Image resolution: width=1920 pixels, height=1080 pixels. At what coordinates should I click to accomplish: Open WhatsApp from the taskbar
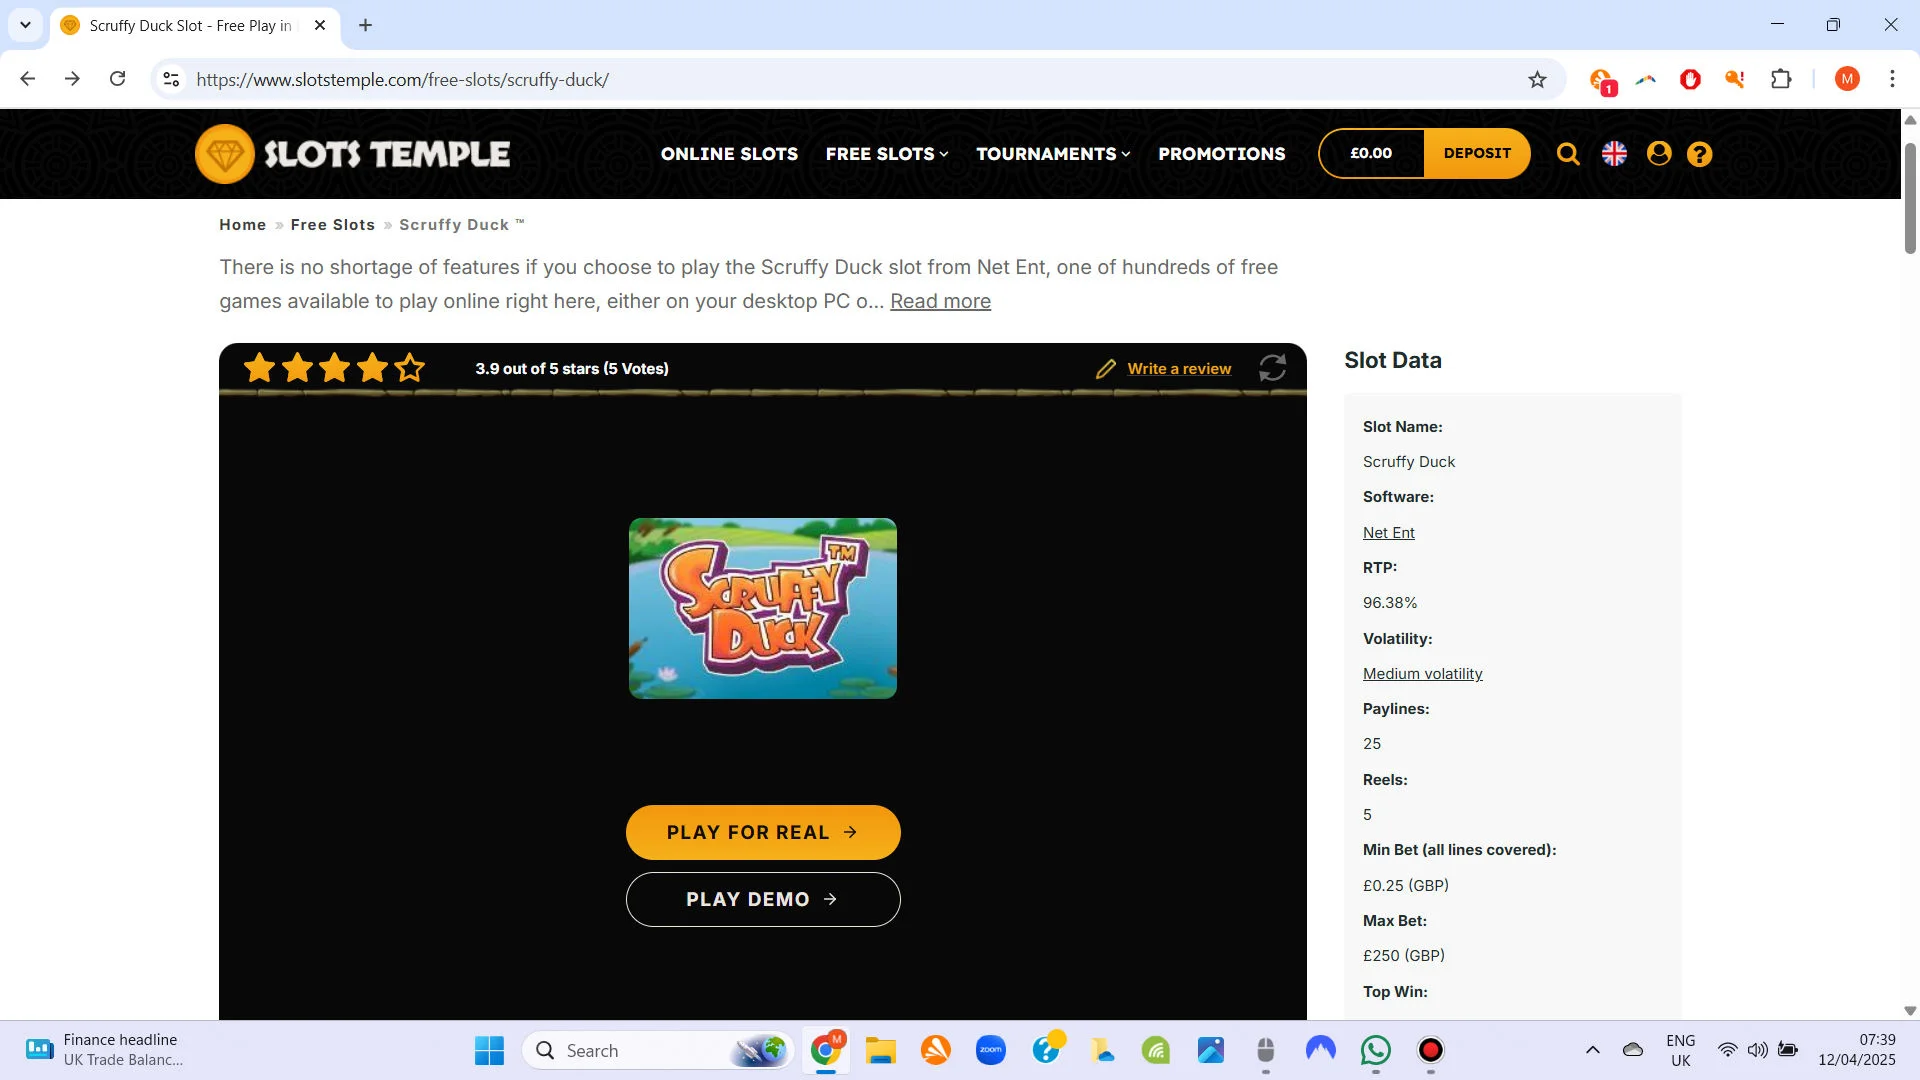tap(1375, 1050)
